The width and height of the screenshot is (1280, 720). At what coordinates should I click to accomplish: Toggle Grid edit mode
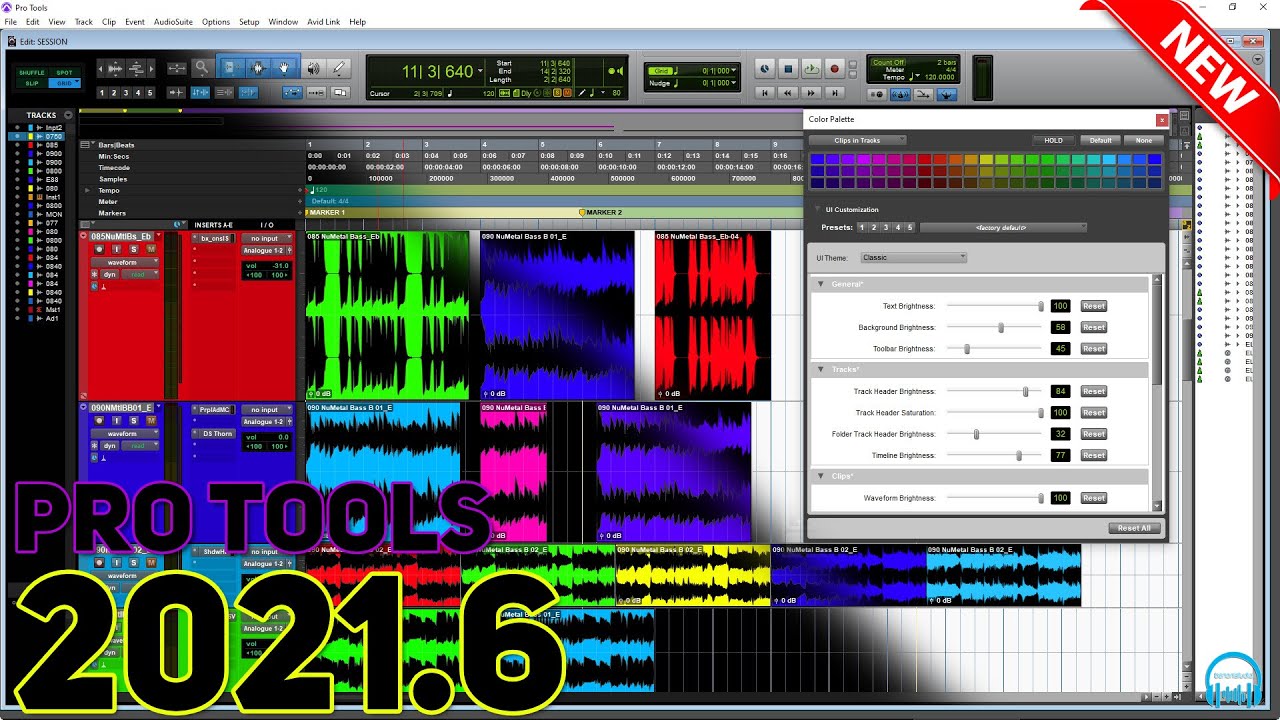coord(65,84)
